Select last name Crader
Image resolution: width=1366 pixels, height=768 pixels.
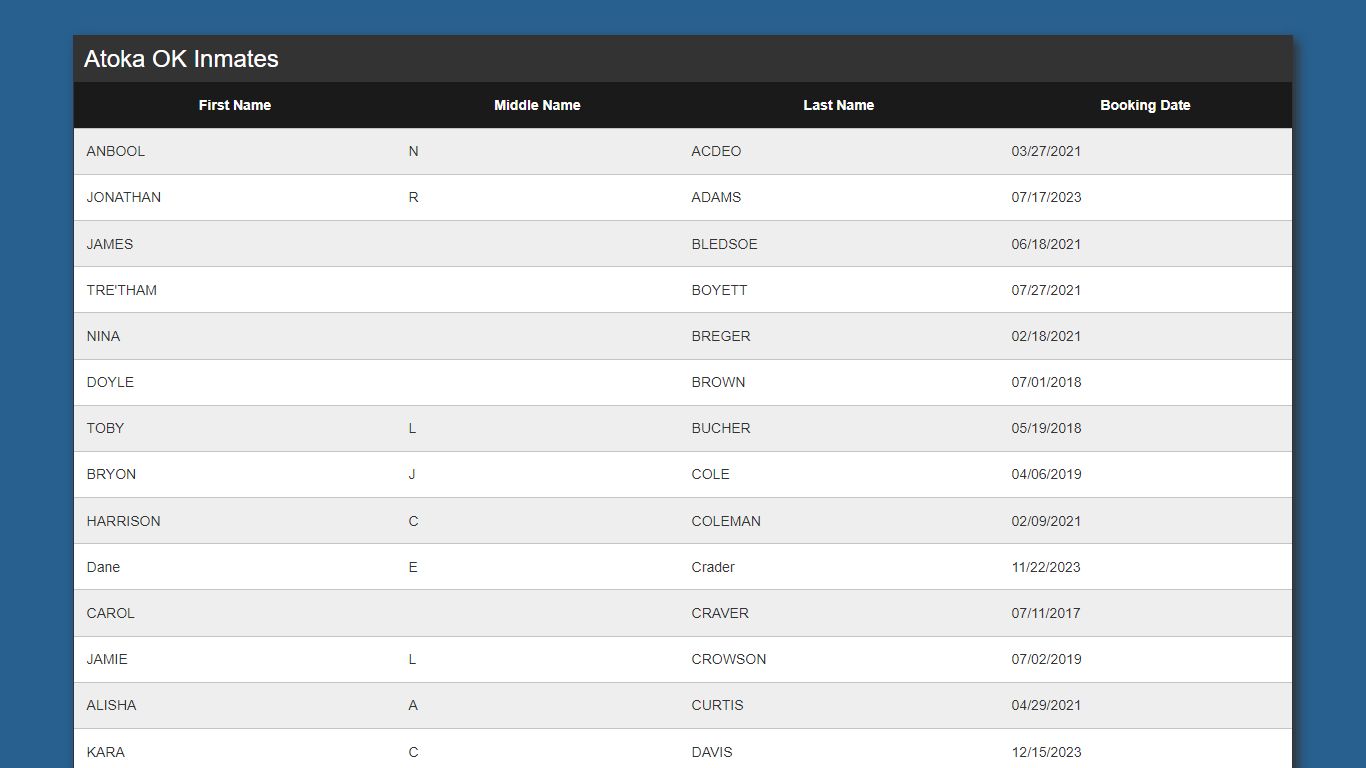click(713, 567)
